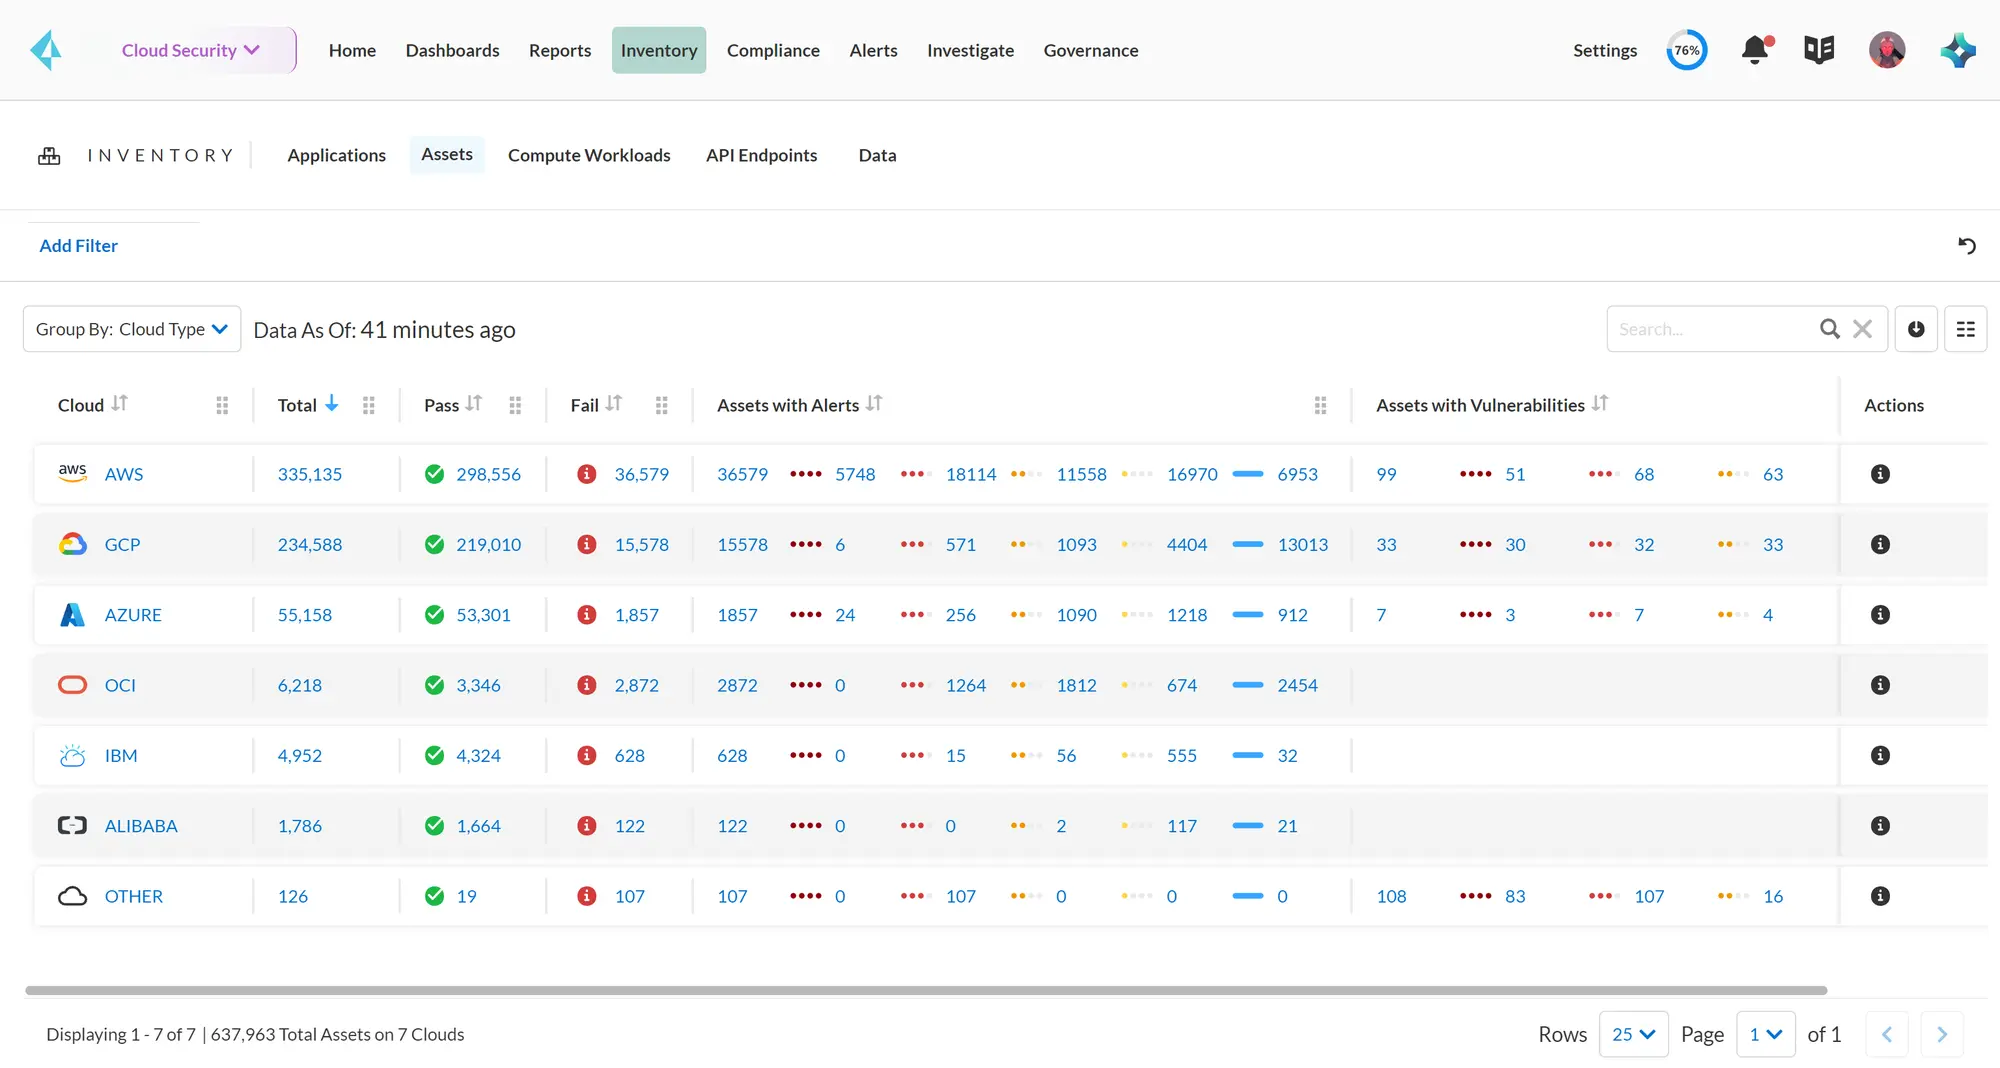This screenshot has height=1068, width=2000.
Task: Open the documentation book icon
Action: (x=1818, y=49)
